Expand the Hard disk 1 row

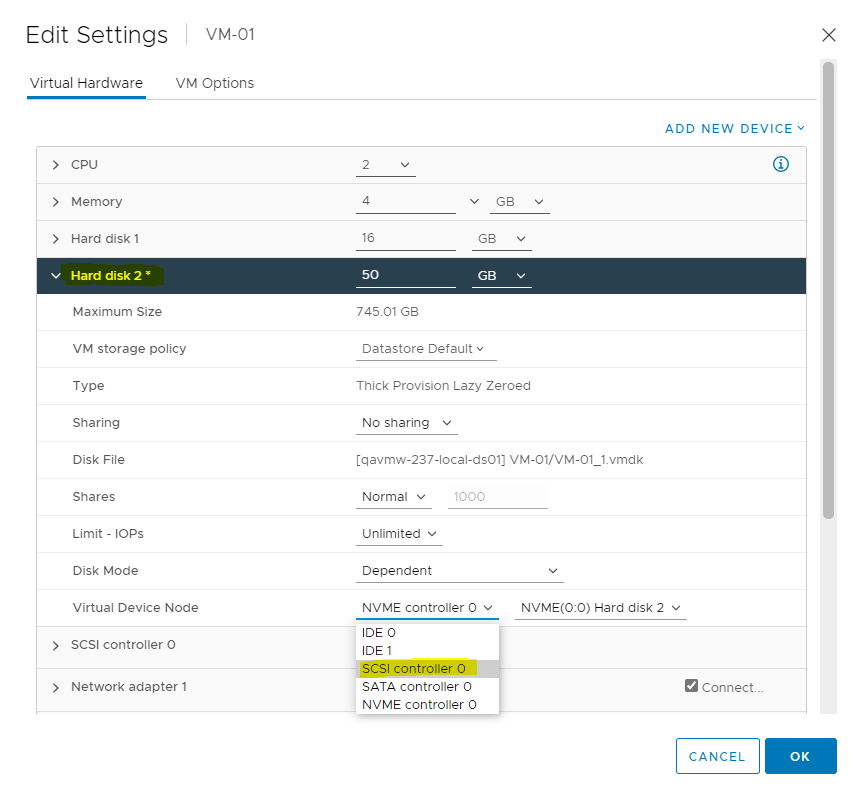[55, 239]
